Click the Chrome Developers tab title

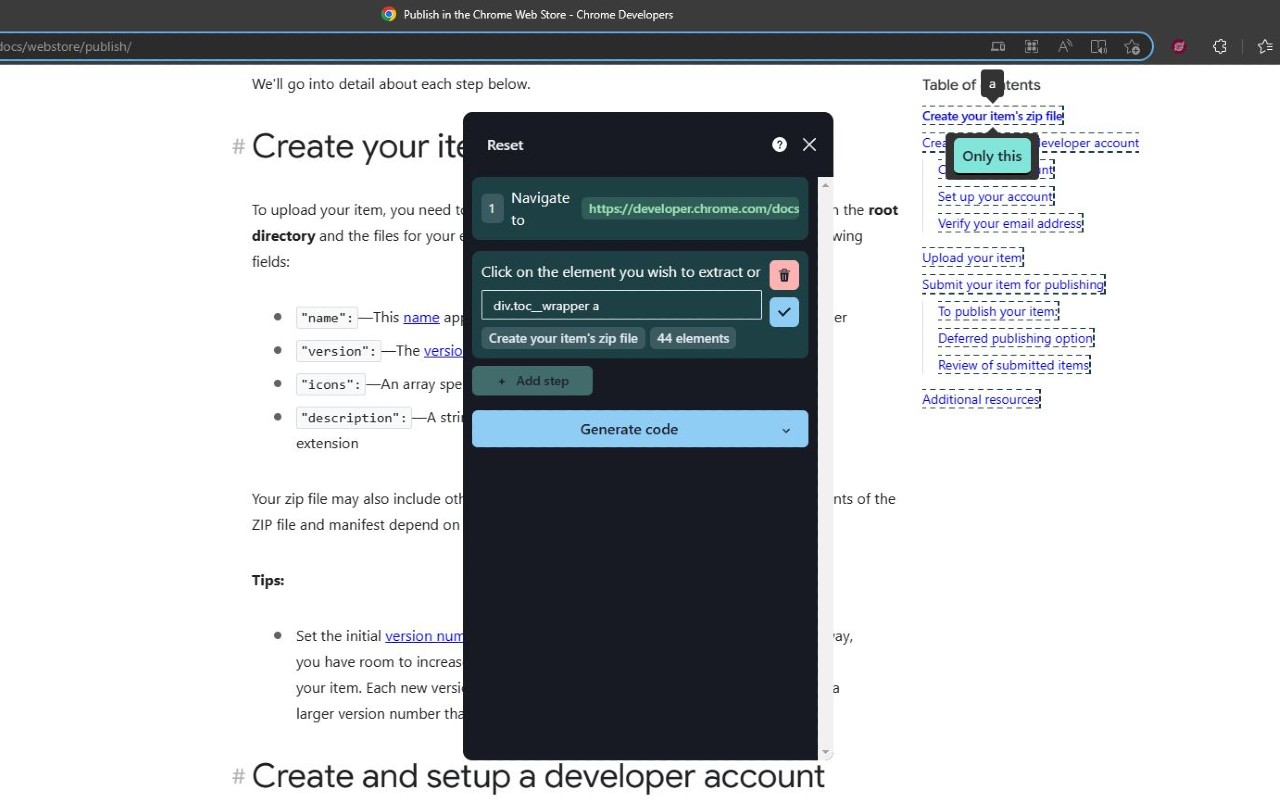tap(538, 14)
